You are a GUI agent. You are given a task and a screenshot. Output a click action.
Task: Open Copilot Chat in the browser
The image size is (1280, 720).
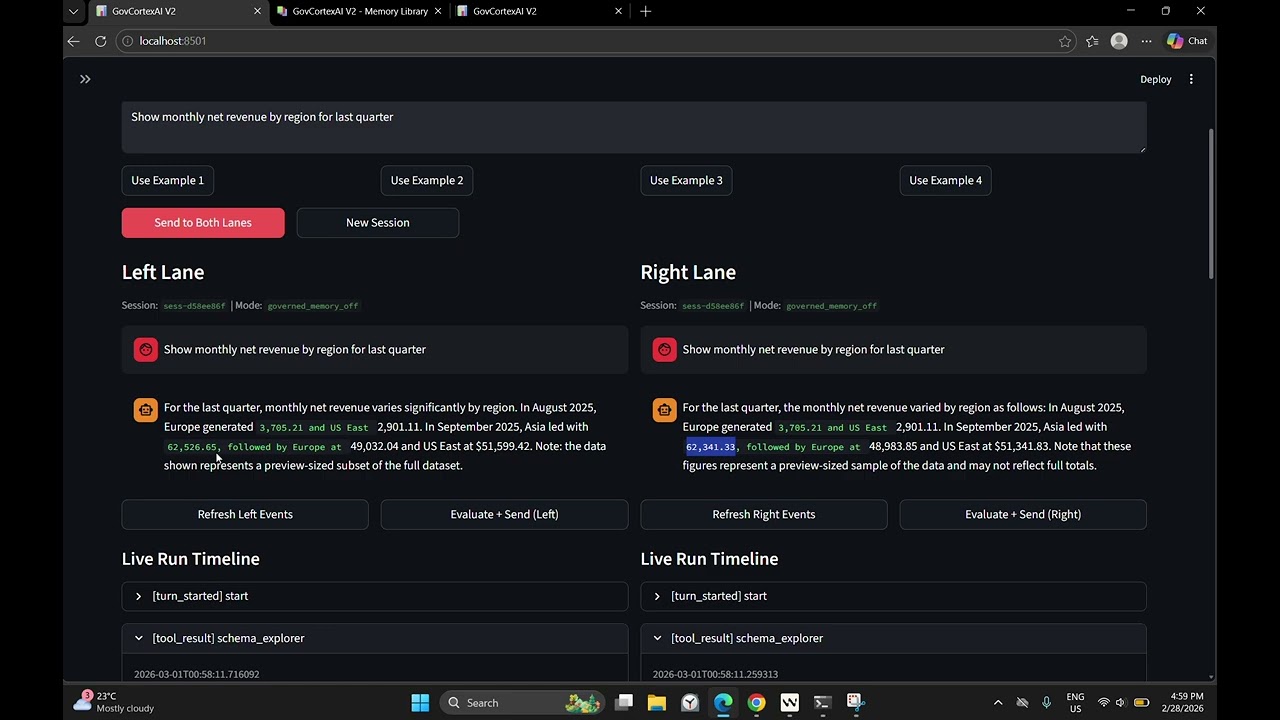[x=1187, y=41]
